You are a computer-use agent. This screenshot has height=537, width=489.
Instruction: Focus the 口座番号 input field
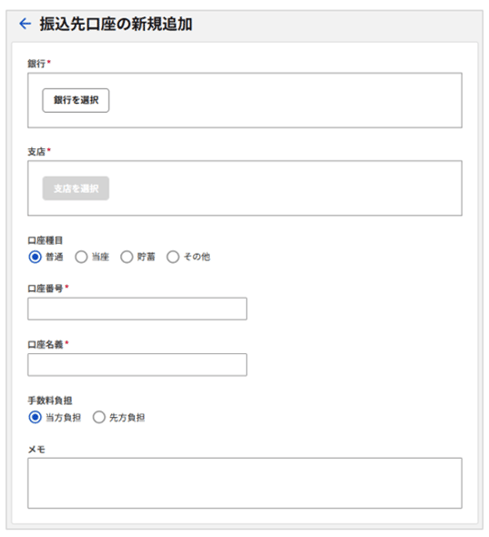[137, 309]
